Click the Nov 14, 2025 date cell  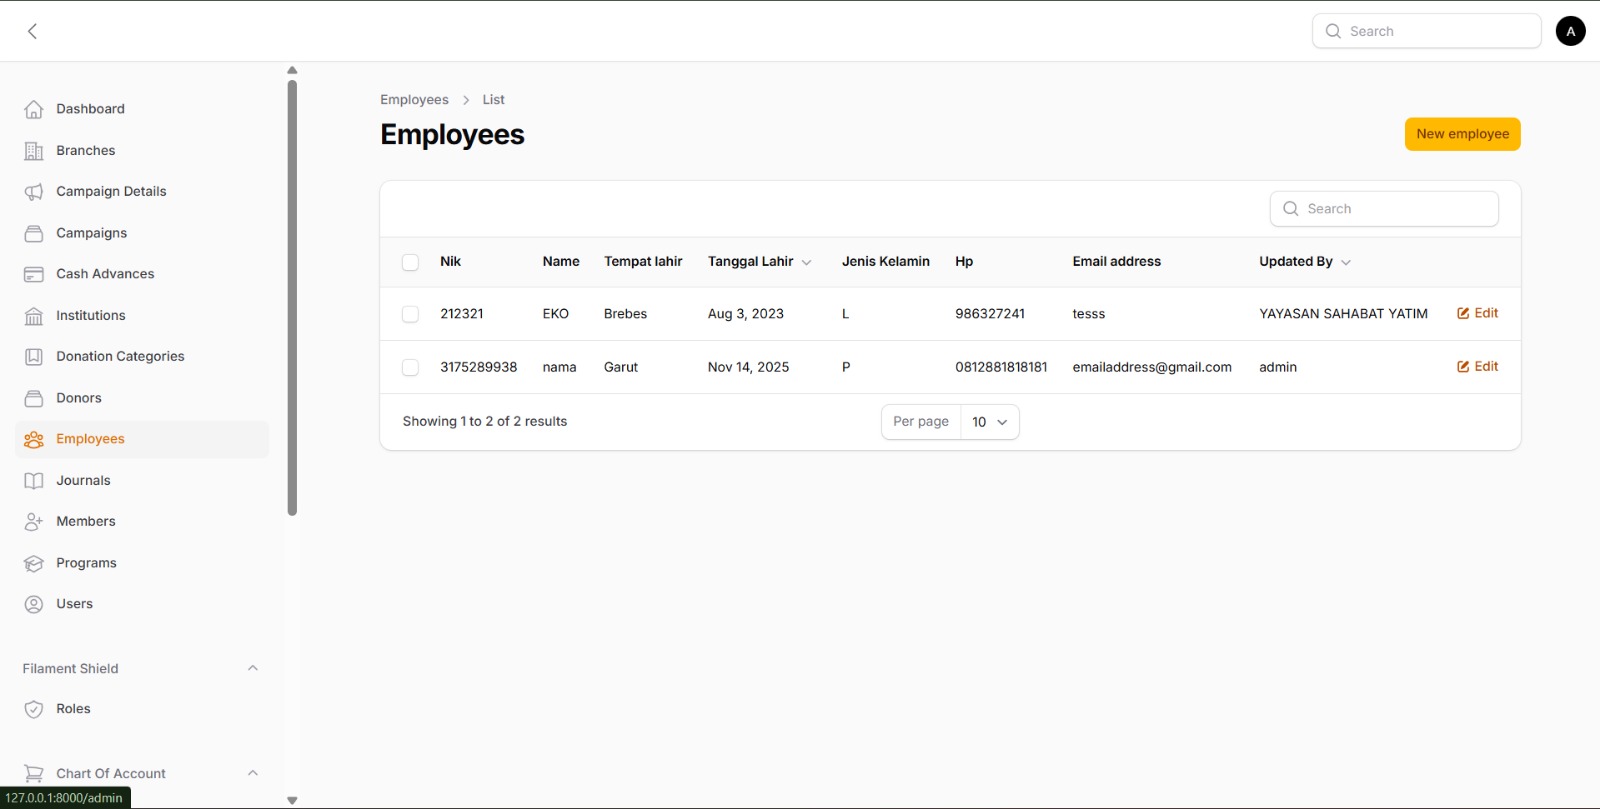point(748,368)
